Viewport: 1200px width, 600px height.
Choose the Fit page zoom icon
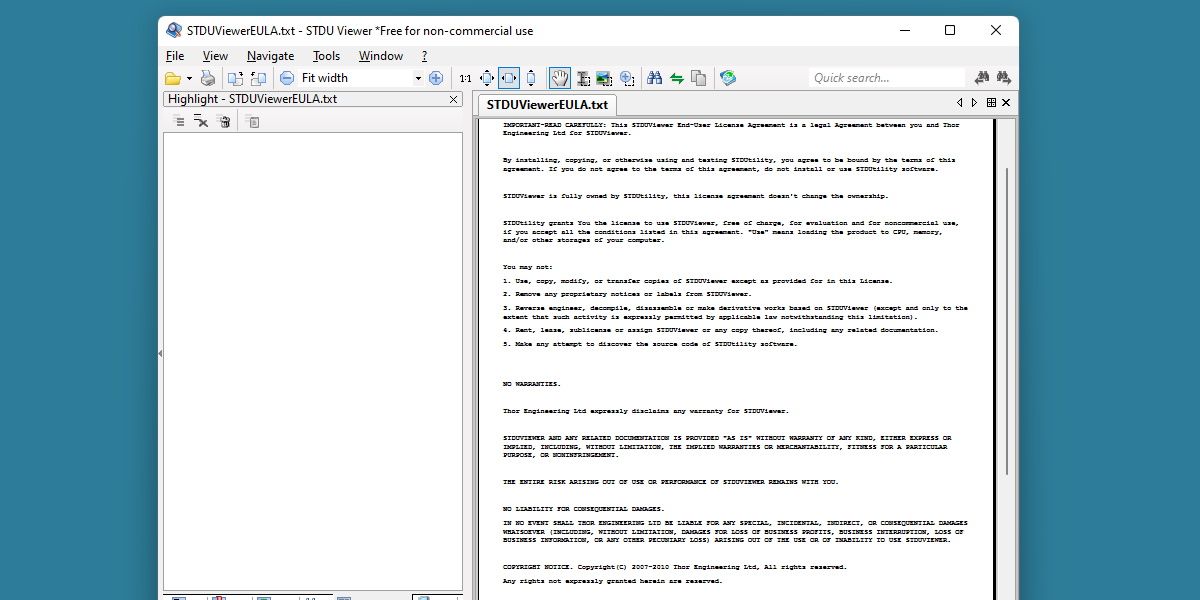[x=487, y=78]
